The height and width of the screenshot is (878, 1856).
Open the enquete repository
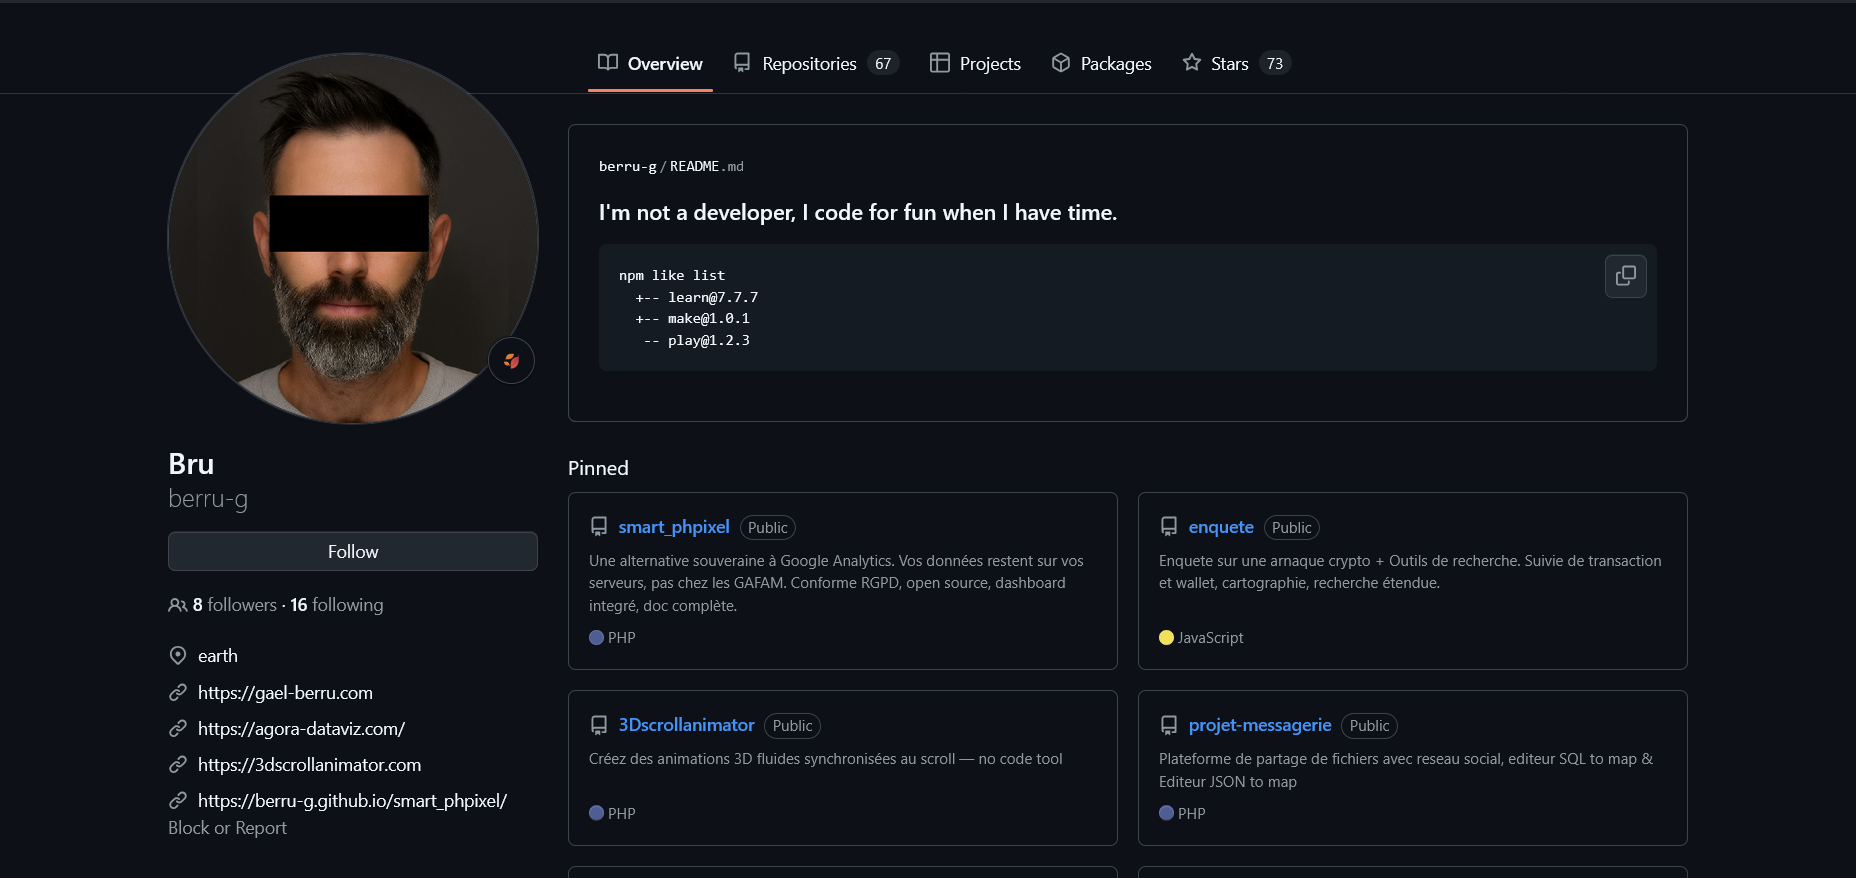[x=1221, y=527]
